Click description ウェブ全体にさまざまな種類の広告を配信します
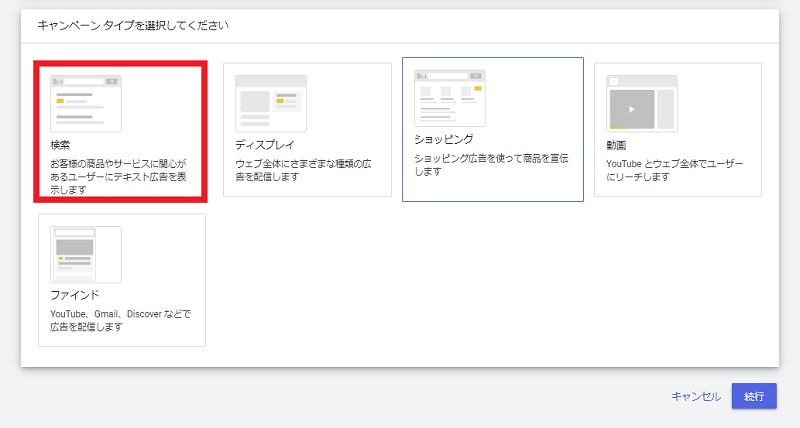This screenshot has width=800, height=428. click(303, 170)
